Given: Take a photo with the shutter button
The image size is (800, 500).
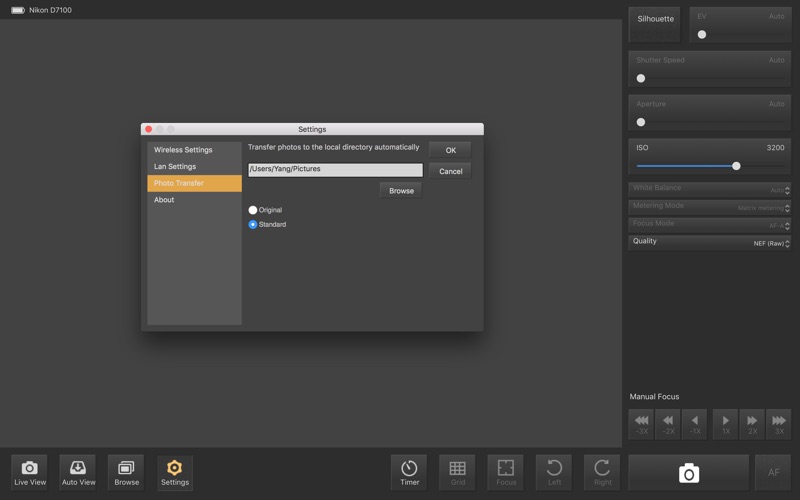Looking at the screenshot, I should click(689, 473).
